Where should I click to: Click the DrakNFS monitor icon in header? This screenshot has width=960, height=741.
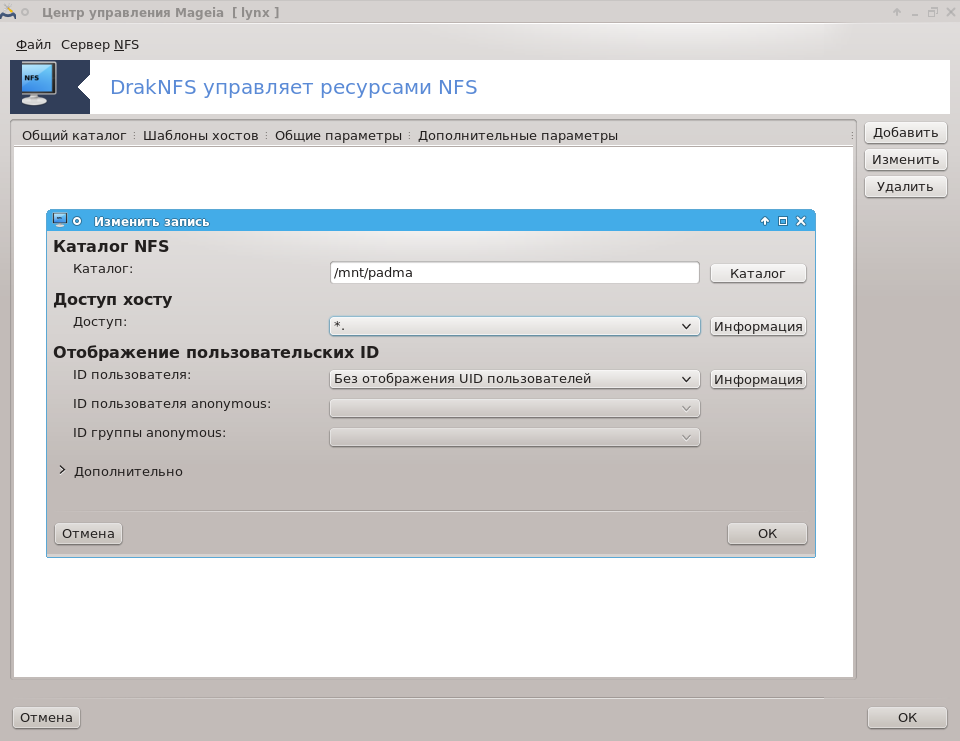(x=39, y=83)
